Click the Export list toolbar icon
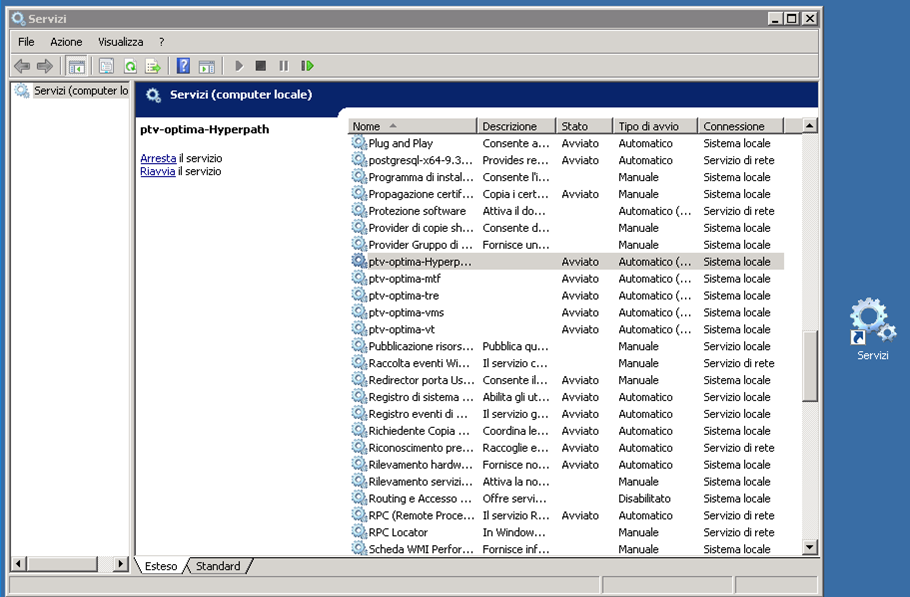Screen dimensions: 910x597 [x=153, y=66]
